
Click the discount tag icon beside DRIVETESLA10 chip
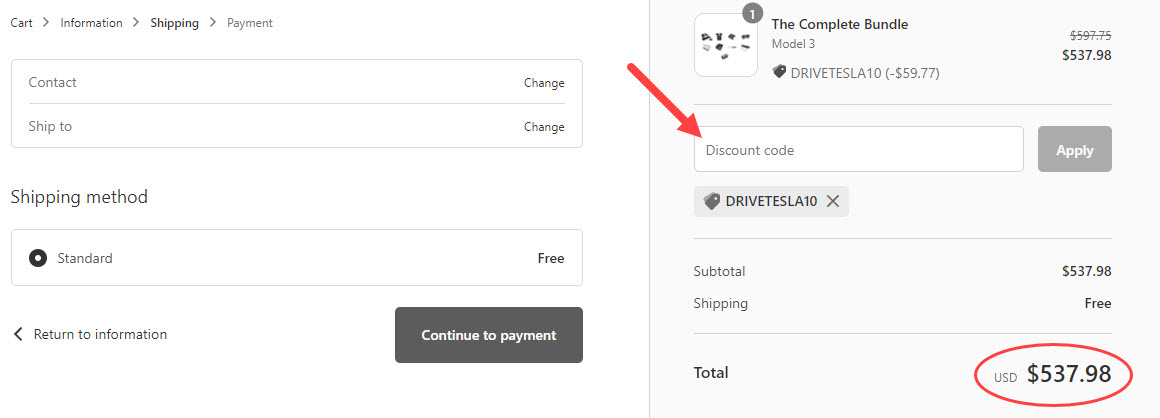(x=712, y=201)
